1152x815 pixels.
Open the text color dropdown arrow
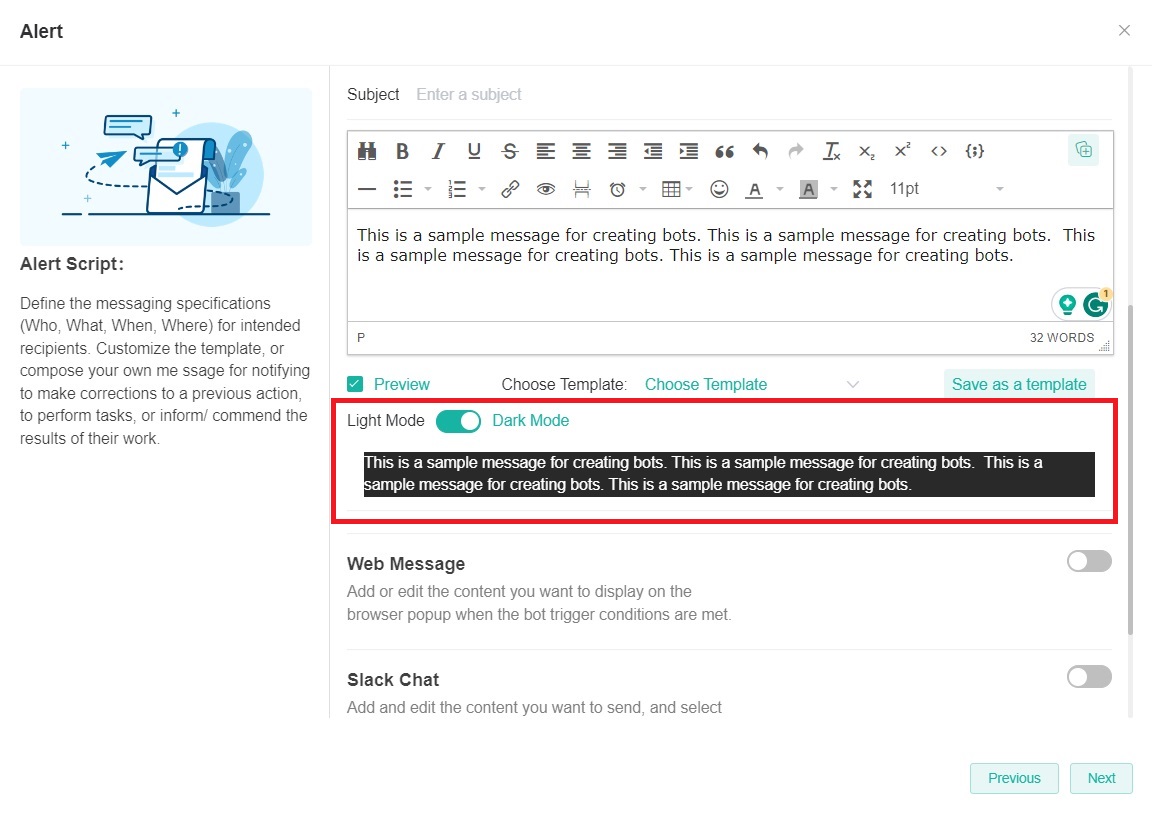[x=779, y=189]
